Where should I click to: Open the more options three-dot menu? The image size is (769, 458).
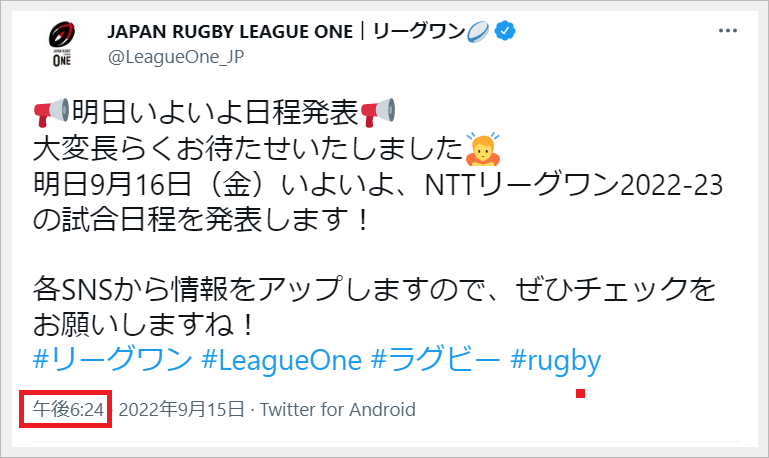pyautogui.click(x=729, y=31)
